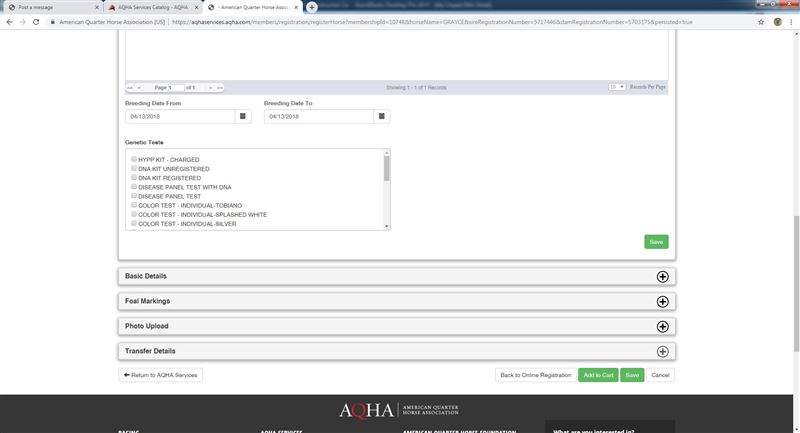The width and height of the screenshot is (800, 433).
Task: Expand the Photo Upload section
Action: pyautogui.click(x=662, y=326)
